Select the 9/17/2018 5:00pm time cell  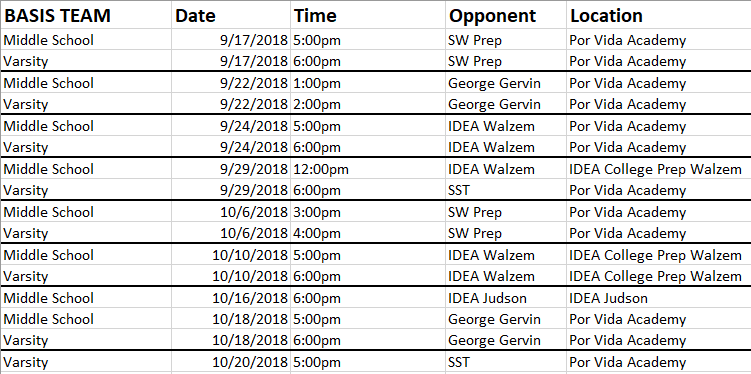(x=368, y=40)
